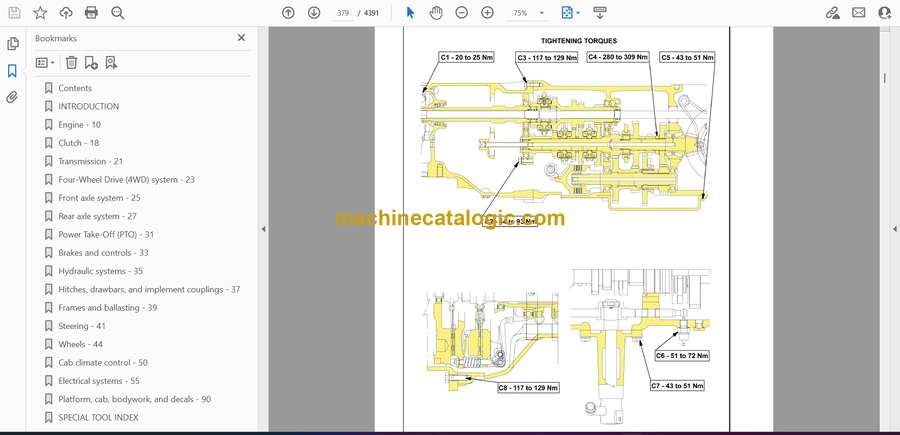900x435 pixels.
Task: Open bookmark options menu dropdown
Action: 45,63
